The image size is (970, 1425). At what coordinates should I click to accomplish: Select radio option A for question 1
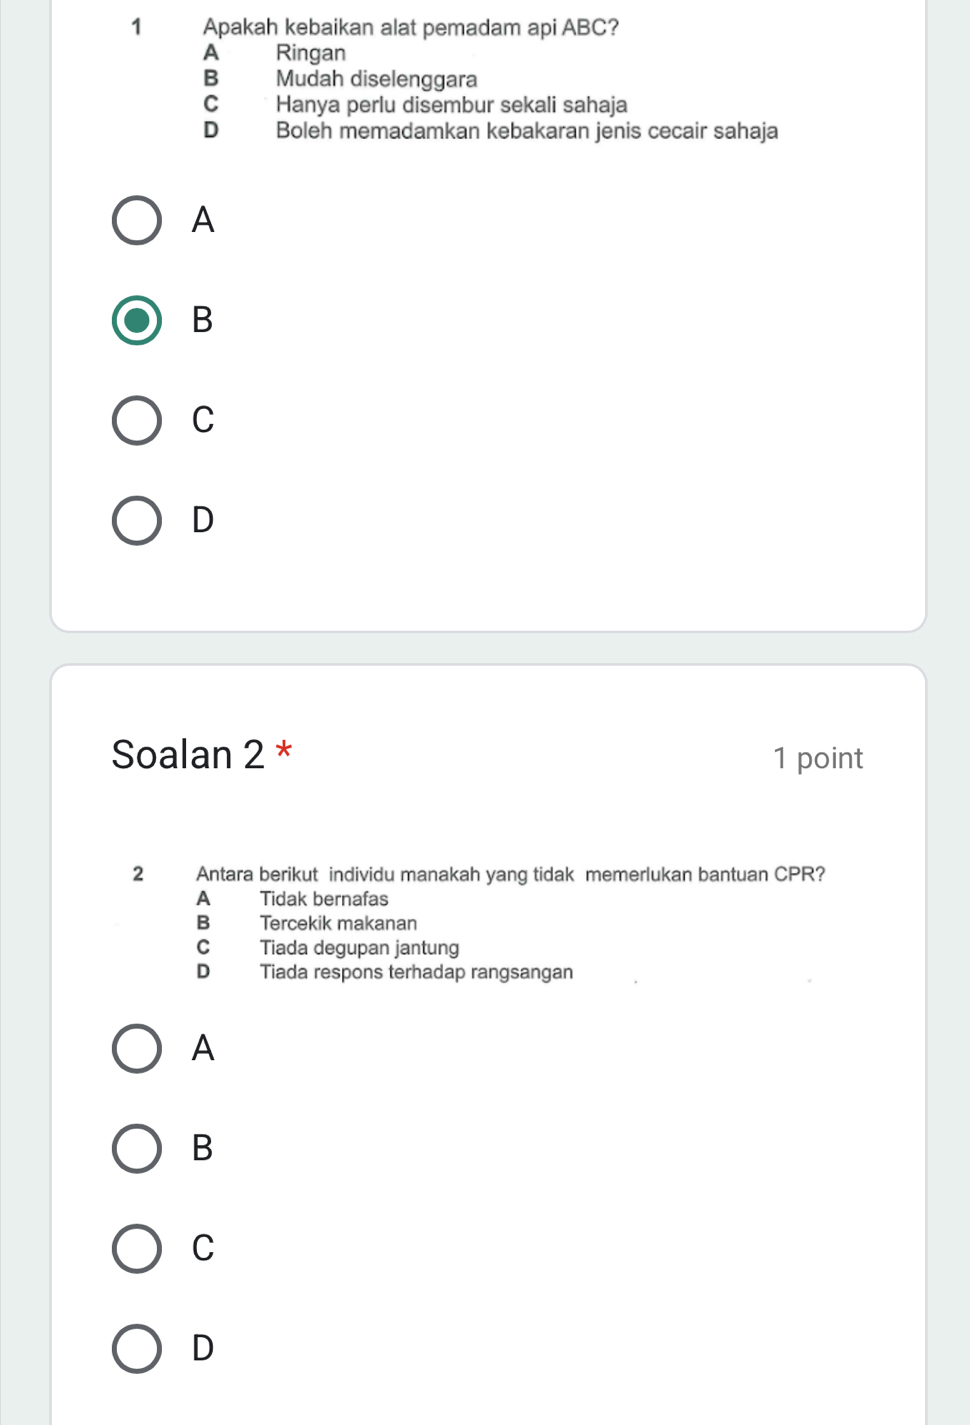tap(136, 221)
